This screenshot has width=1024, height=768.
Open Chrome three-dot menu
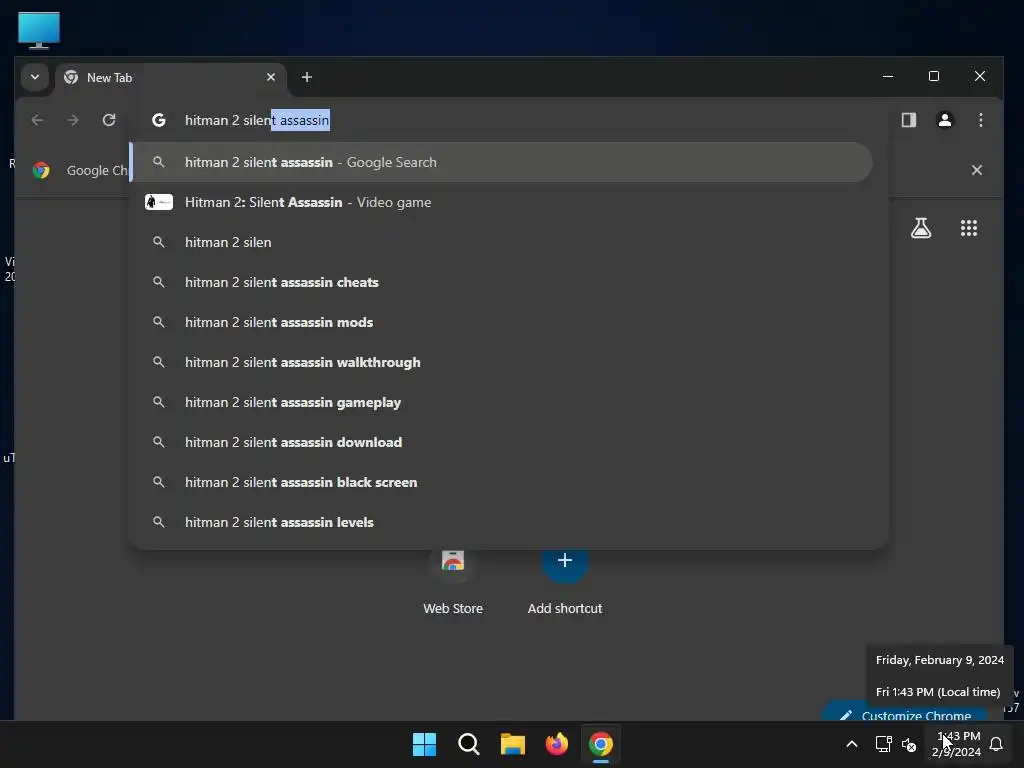click(980, 120)
